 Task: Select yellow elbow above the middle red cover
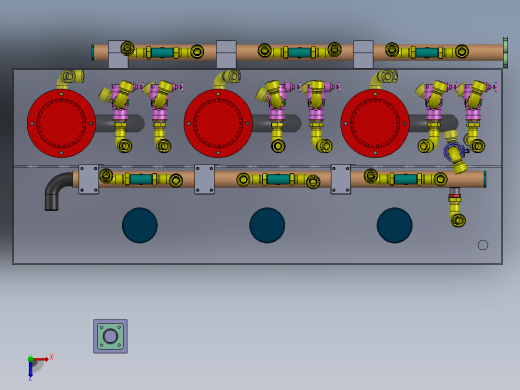click(227, 79)
